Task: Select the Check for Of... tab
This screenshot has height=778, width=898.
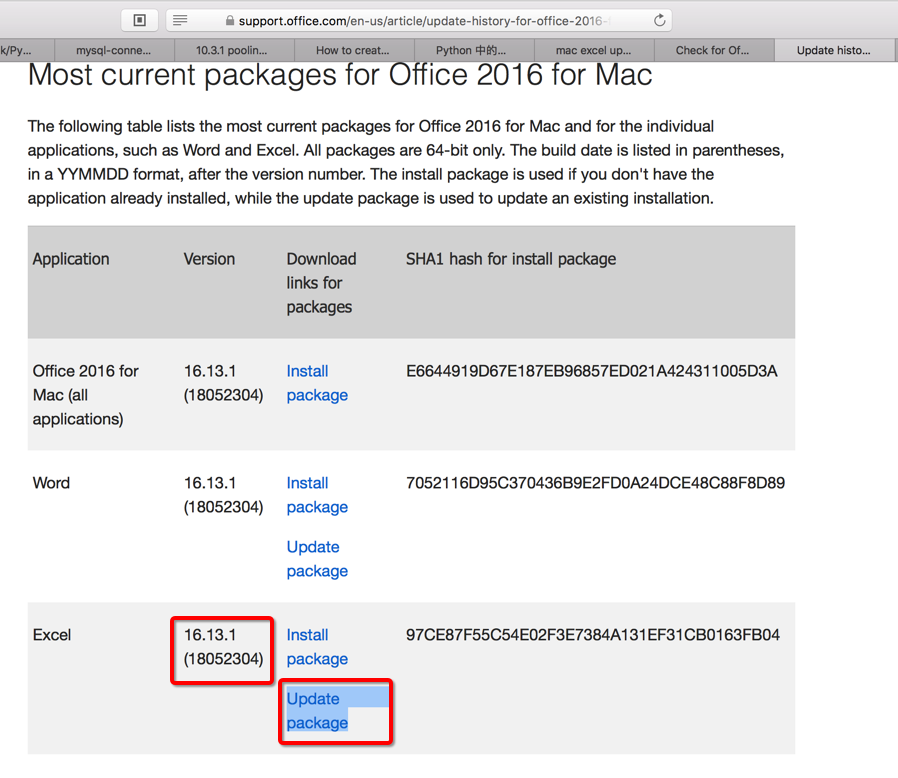Action: (x=712, y=50)
